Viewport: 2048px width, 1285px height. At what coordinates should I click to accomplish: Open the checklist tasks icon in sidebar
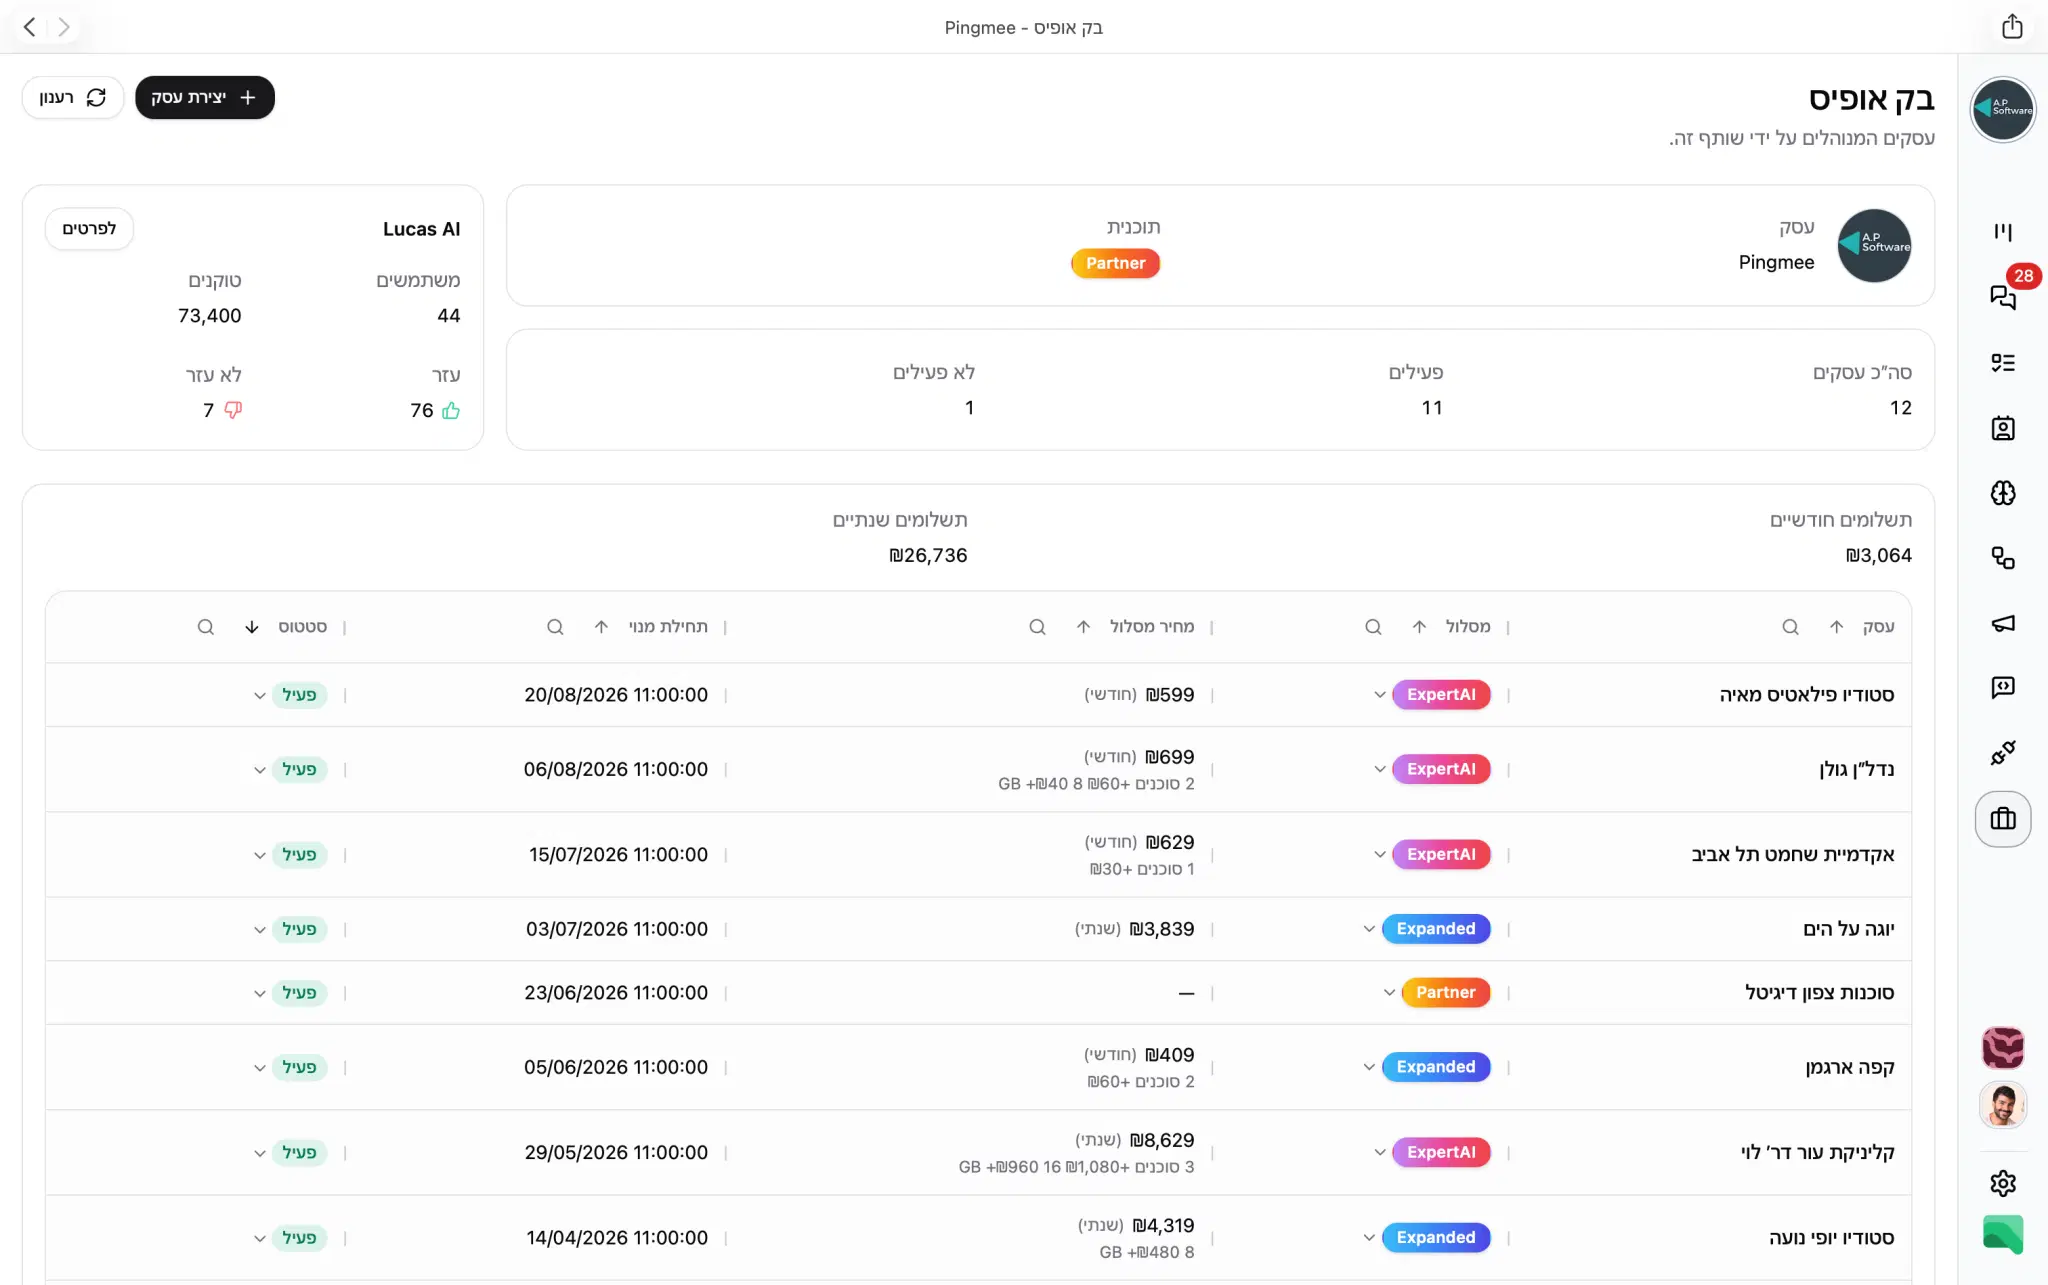tap(2003, 363)
